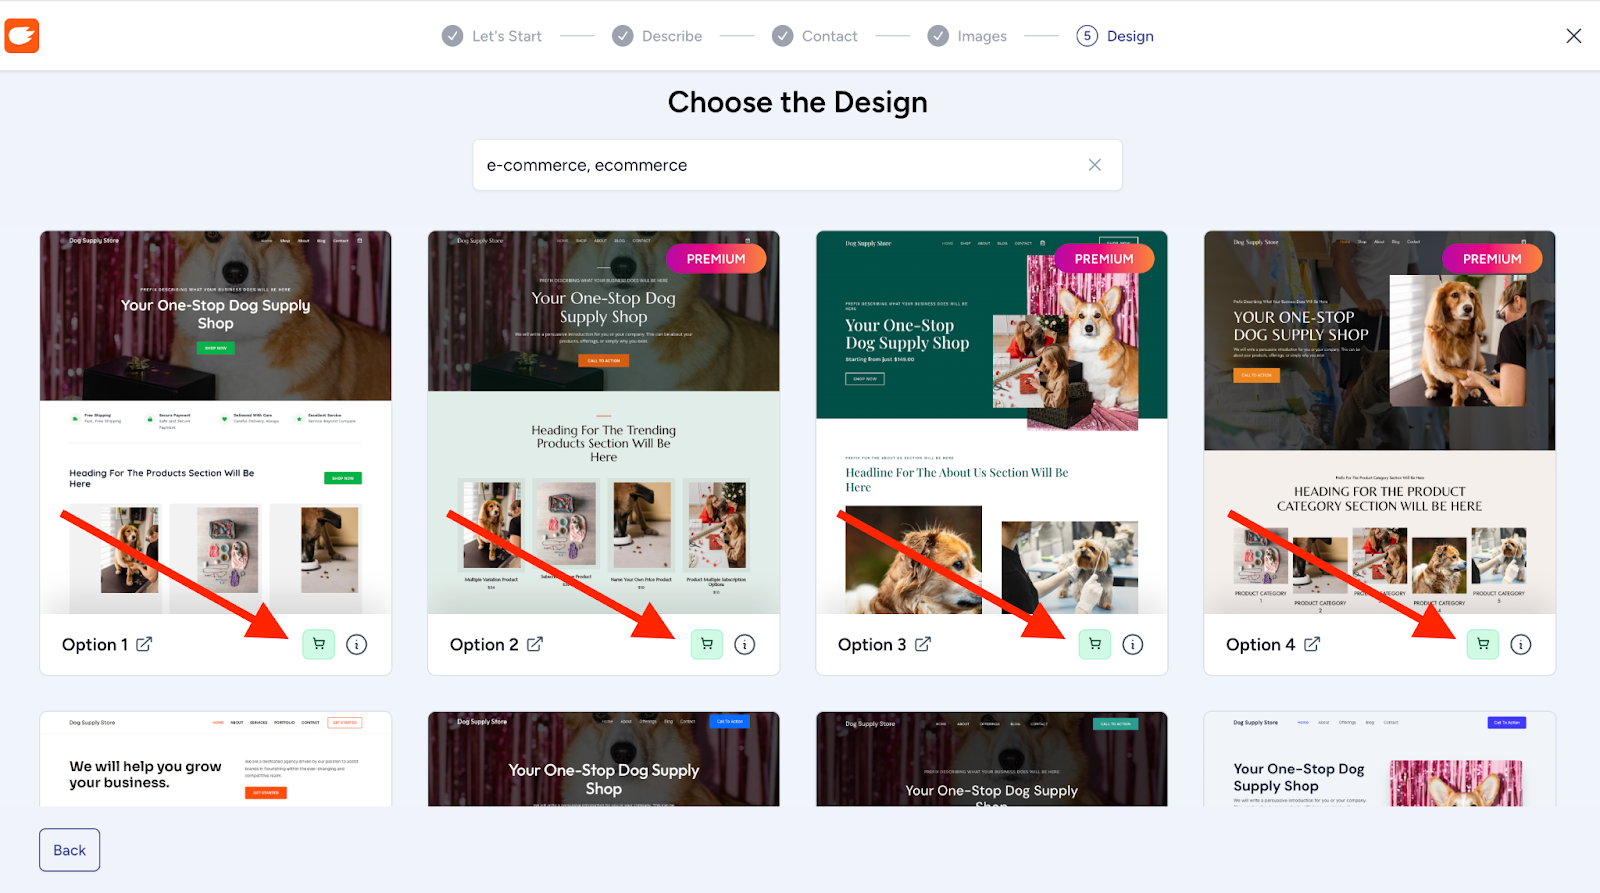Open Option 1 preview in new tab
The image size is (1600, 893).
pyautogui.click(x=144, y=644)
